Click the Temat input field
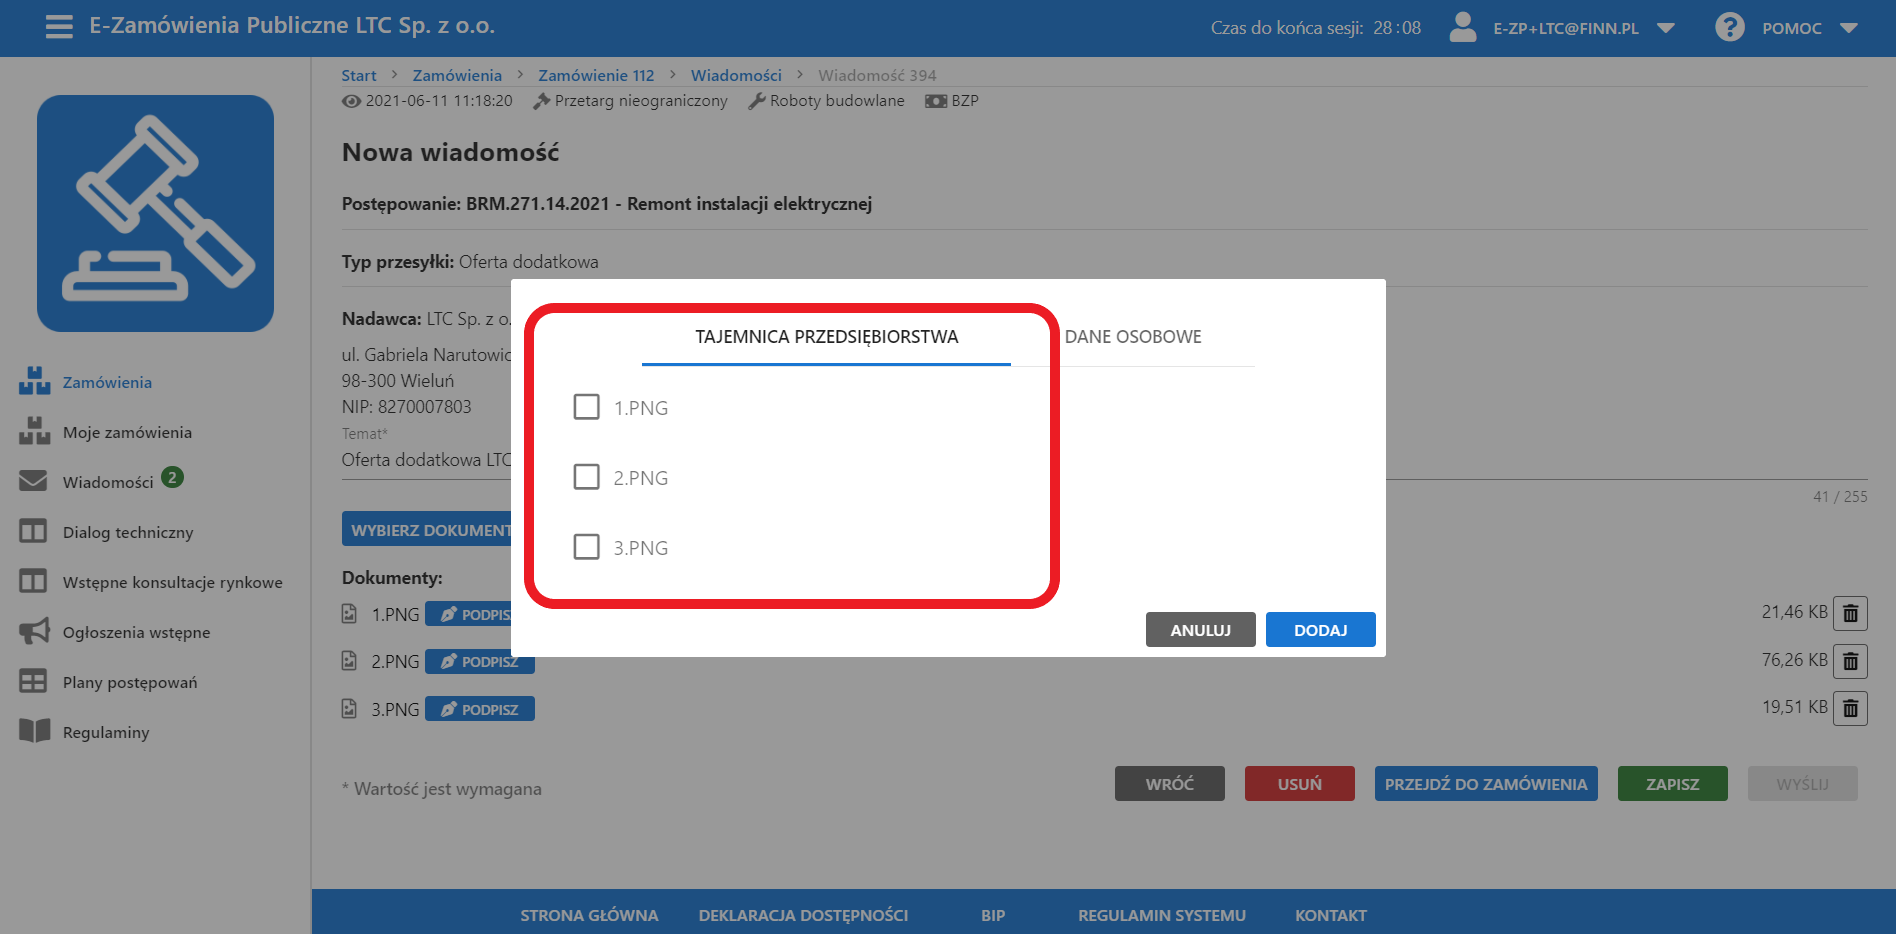This screenshot has width=1896, height=934. click(x=426, y=460)
